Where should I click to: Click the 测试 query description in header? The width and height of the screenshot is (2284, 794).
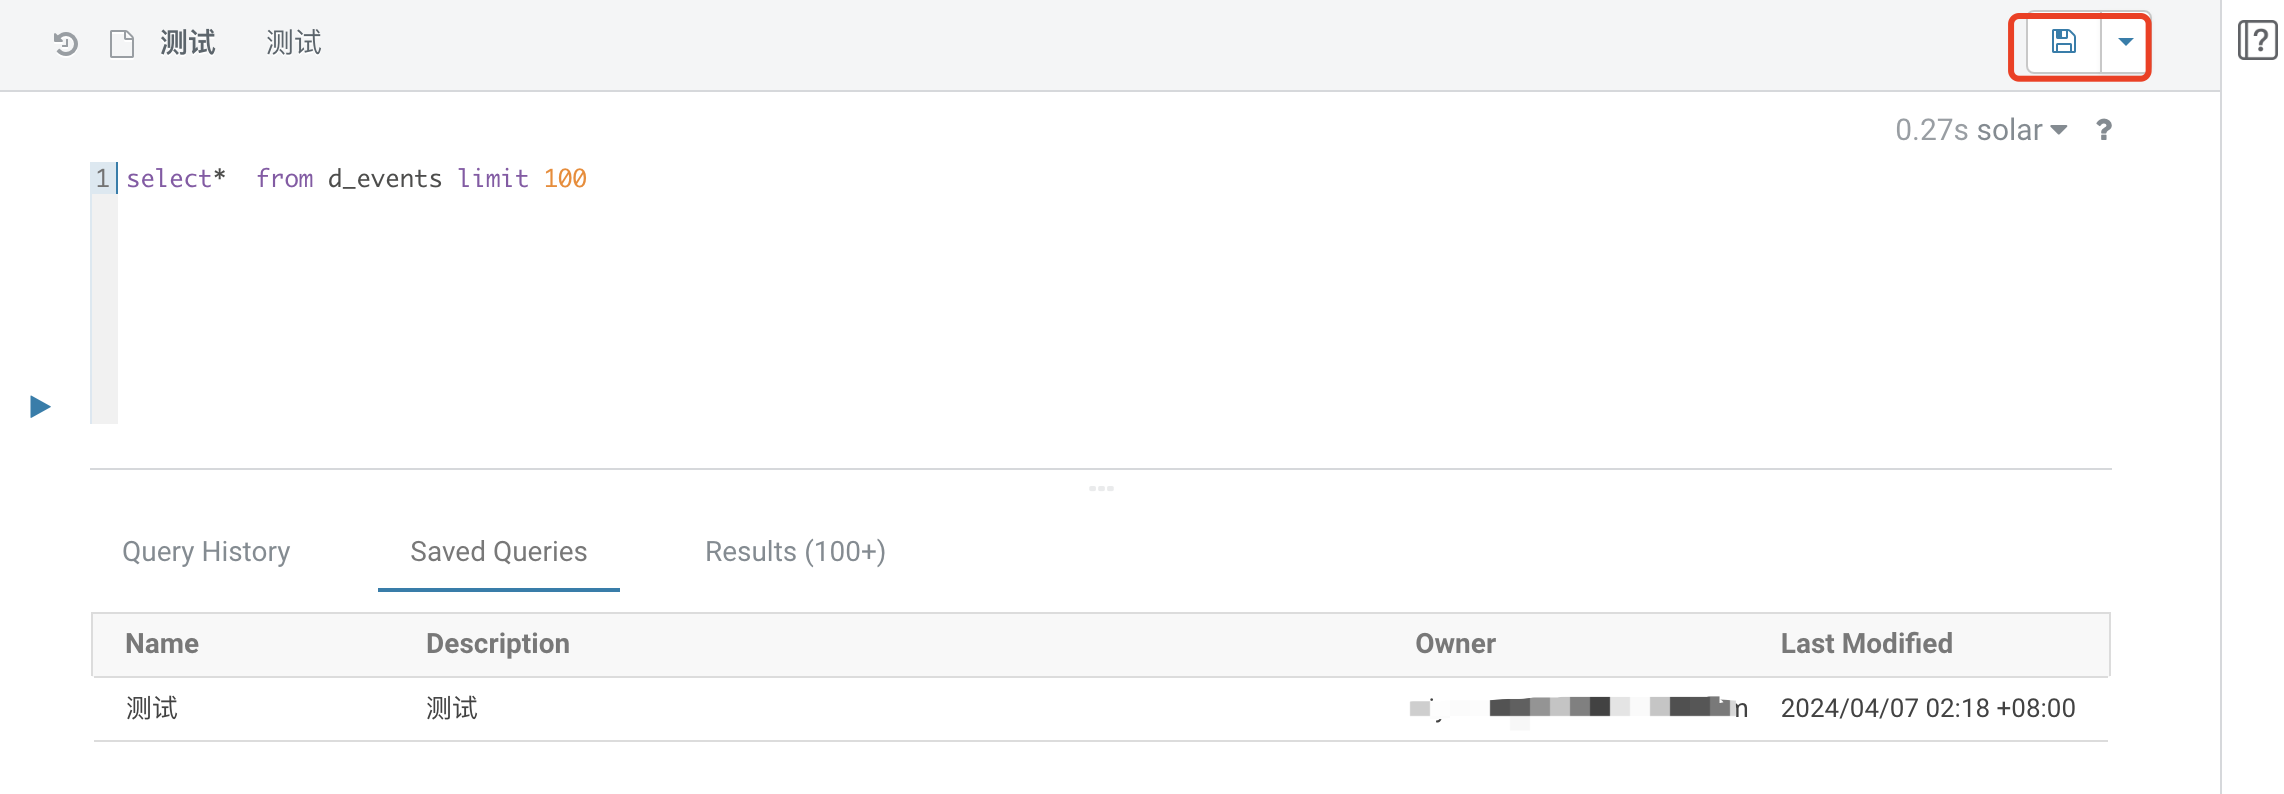coord(294,43)
